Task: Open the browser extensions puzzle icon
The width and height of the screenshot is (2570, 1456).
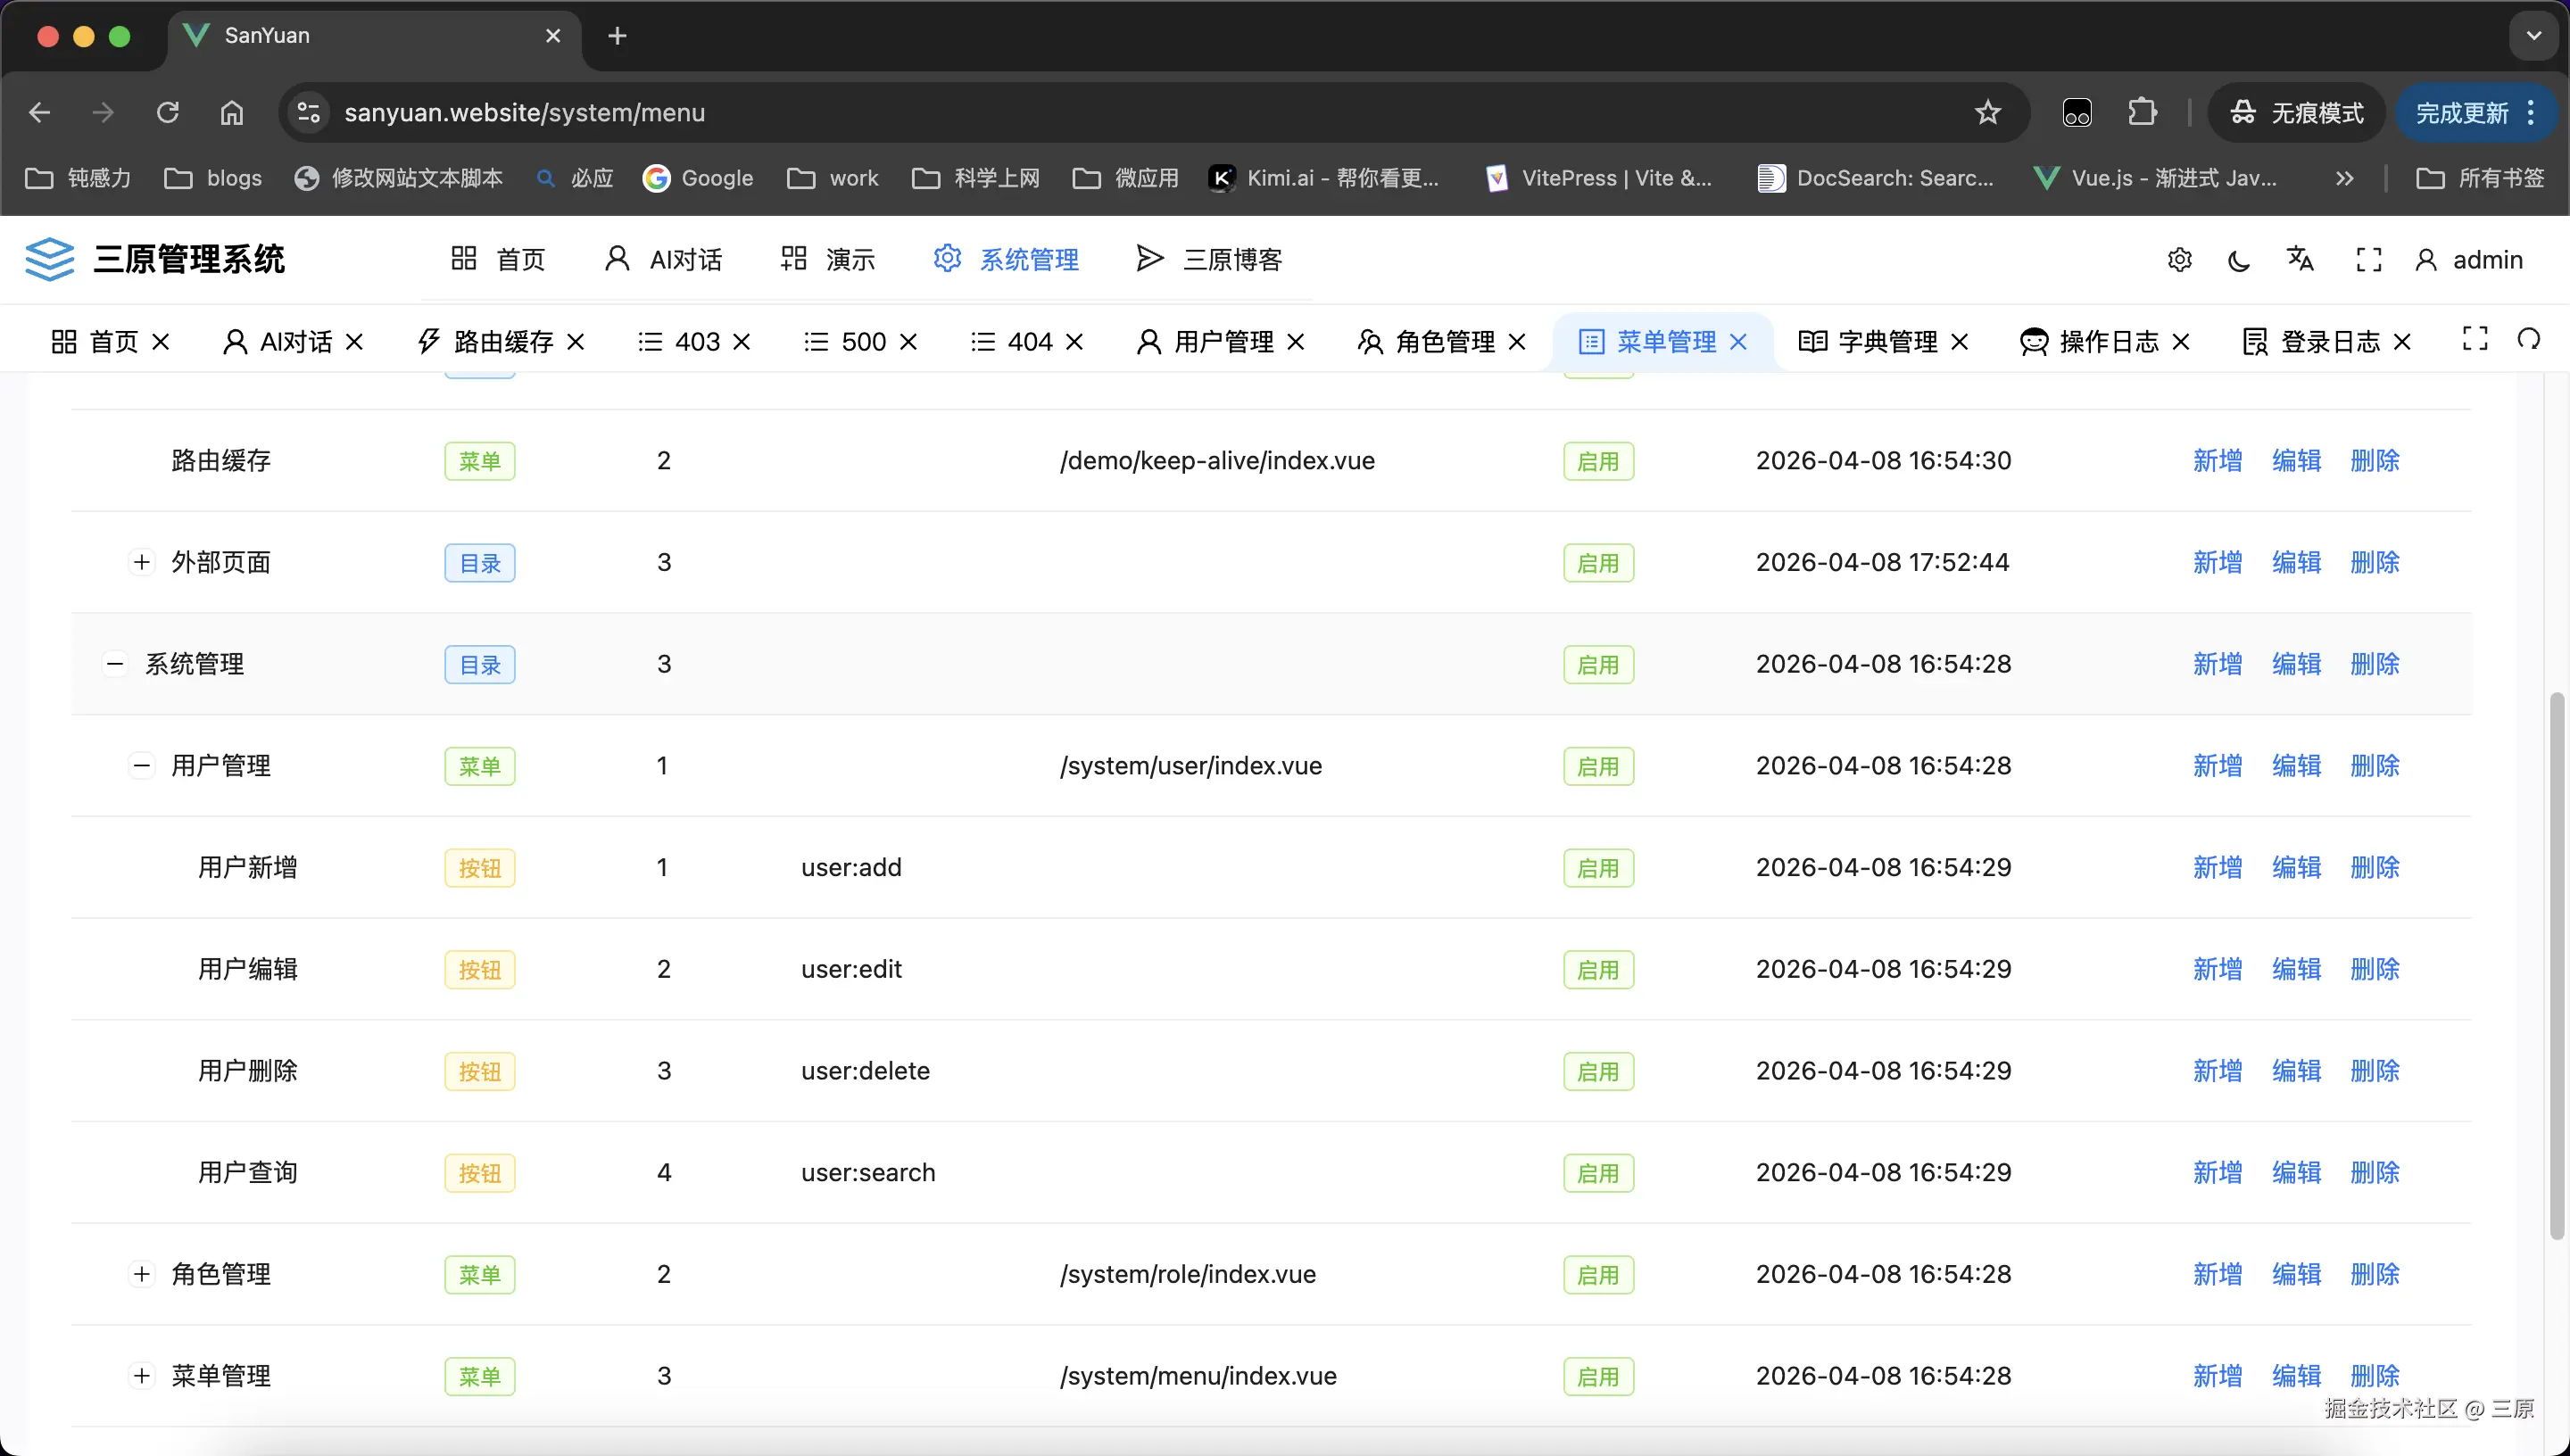Action: click(x=2142, y=112)
